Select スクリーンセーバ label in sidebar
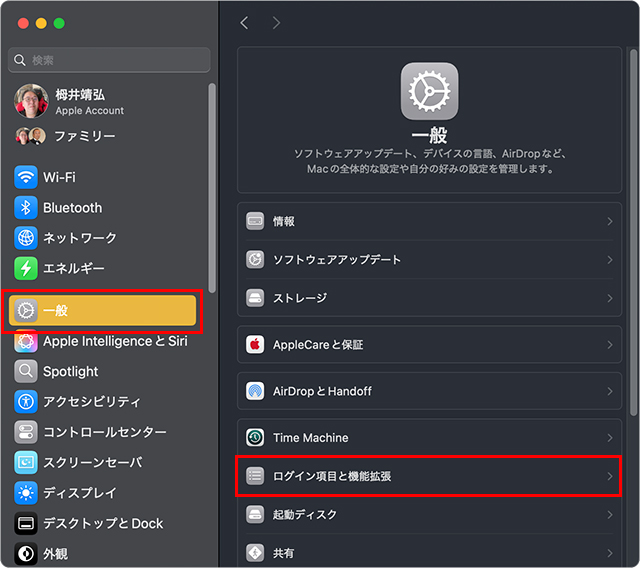Screen dimensions: 640x568 pyautogui.click(x=93, y=462)
